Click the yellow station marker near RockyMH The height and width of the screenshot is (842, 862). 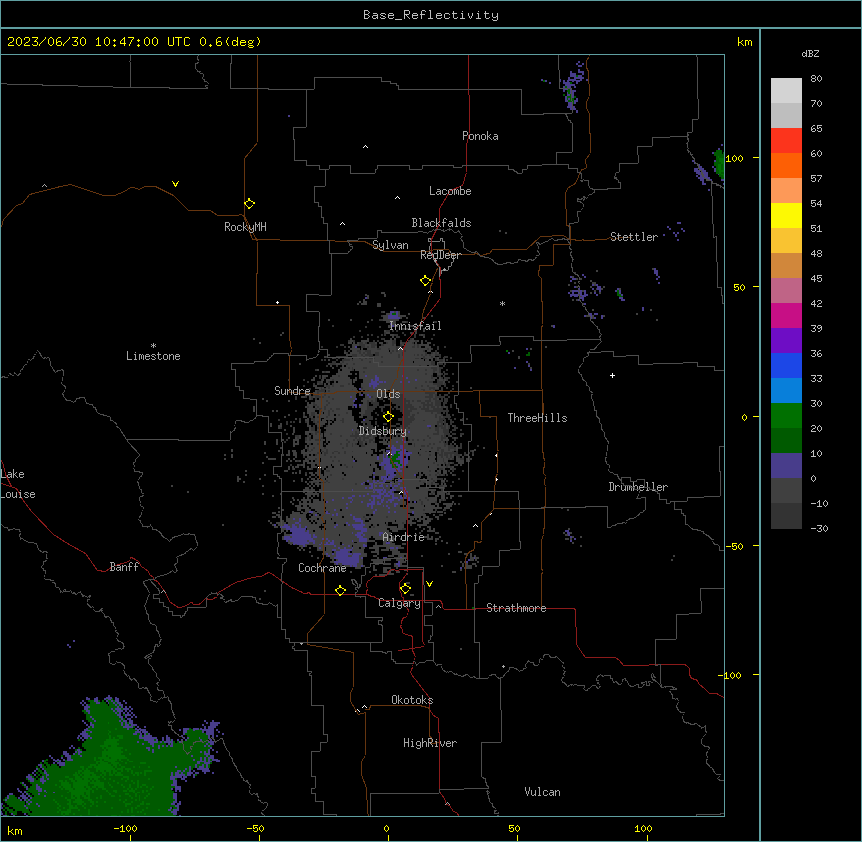pos(249,203)
